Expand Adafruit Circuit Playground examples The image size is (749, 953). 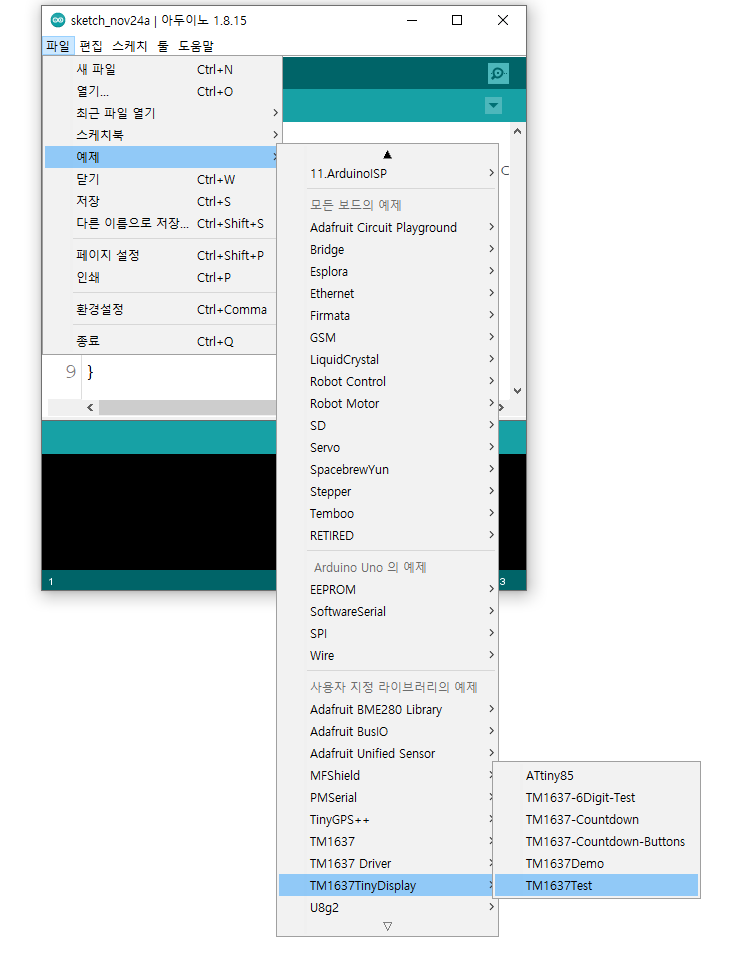tap(388, 227)
